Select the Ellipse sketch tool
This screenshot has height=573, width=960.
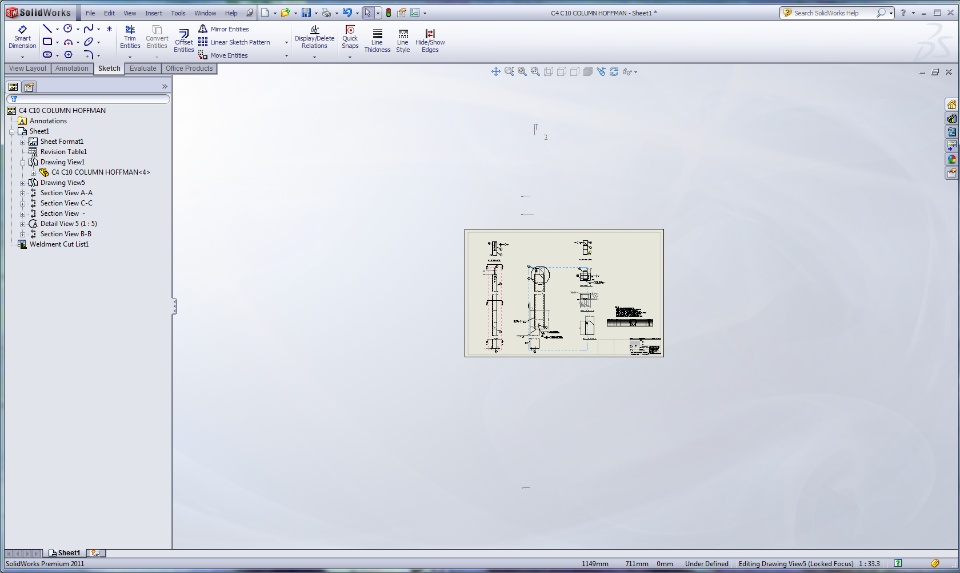89,42
